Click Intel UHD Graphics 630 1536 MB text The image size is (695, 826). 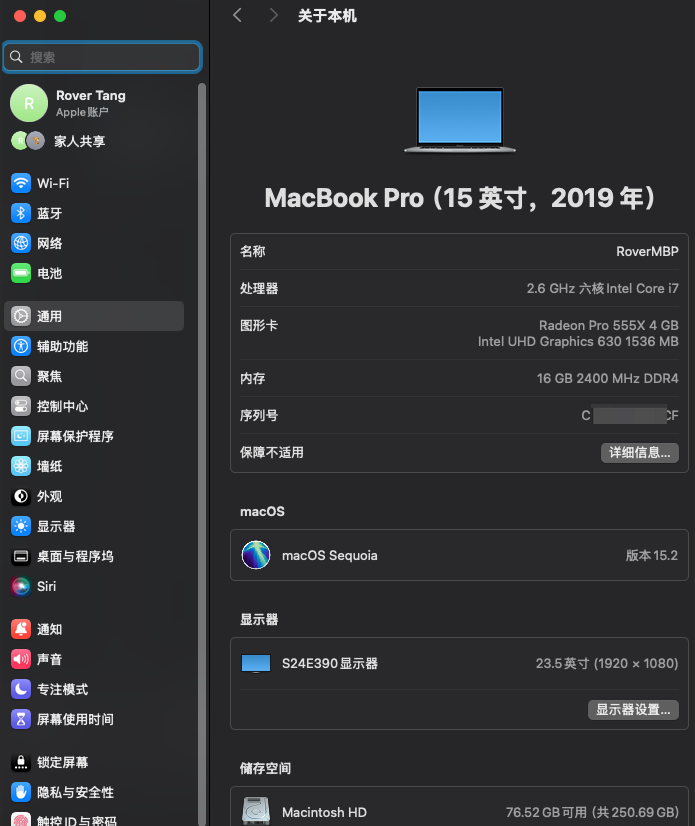[578, 341]
